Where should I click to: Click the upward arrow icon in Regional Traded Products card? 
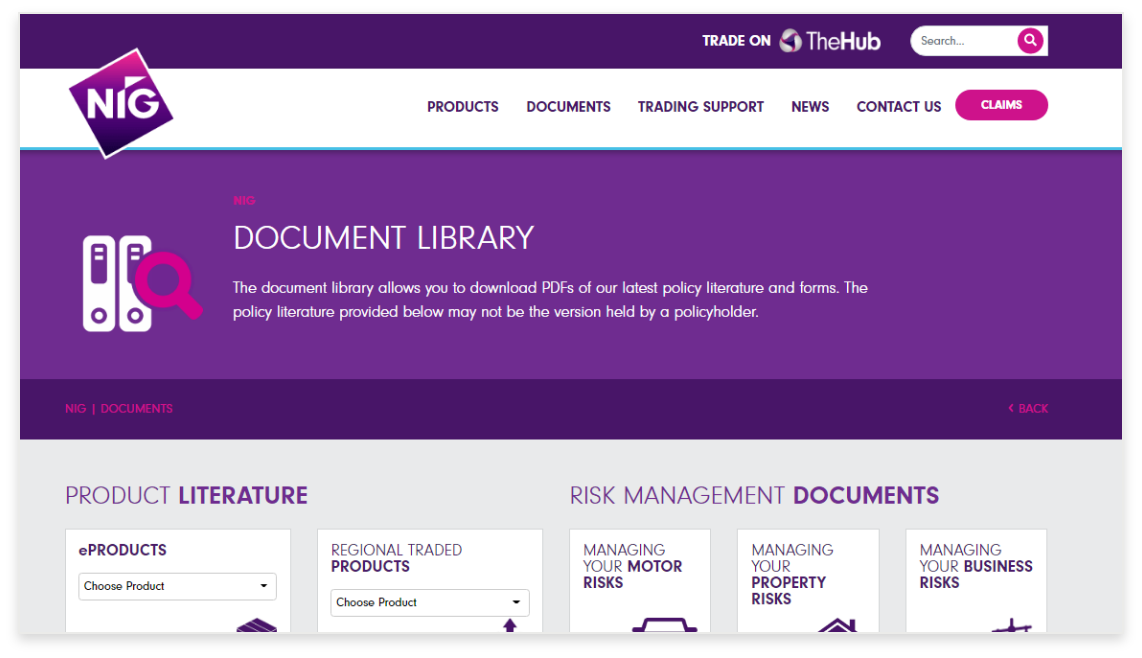pyautogui.click(x=510, y=626)
